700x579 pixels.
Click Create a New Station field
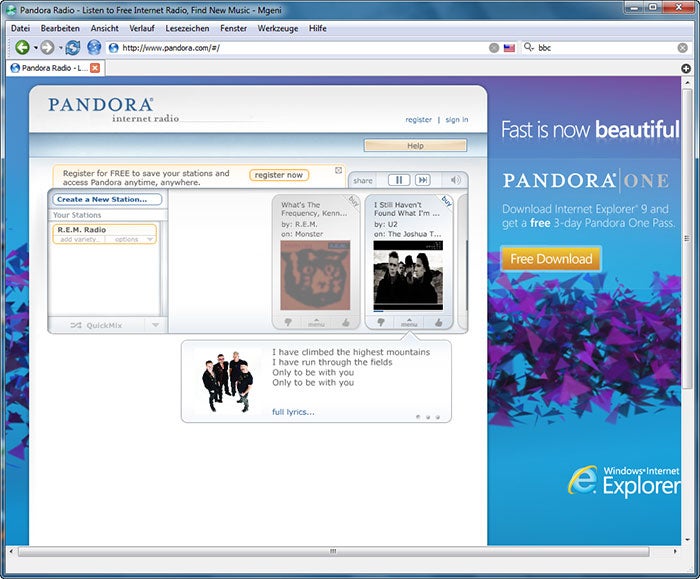(107, 200)
